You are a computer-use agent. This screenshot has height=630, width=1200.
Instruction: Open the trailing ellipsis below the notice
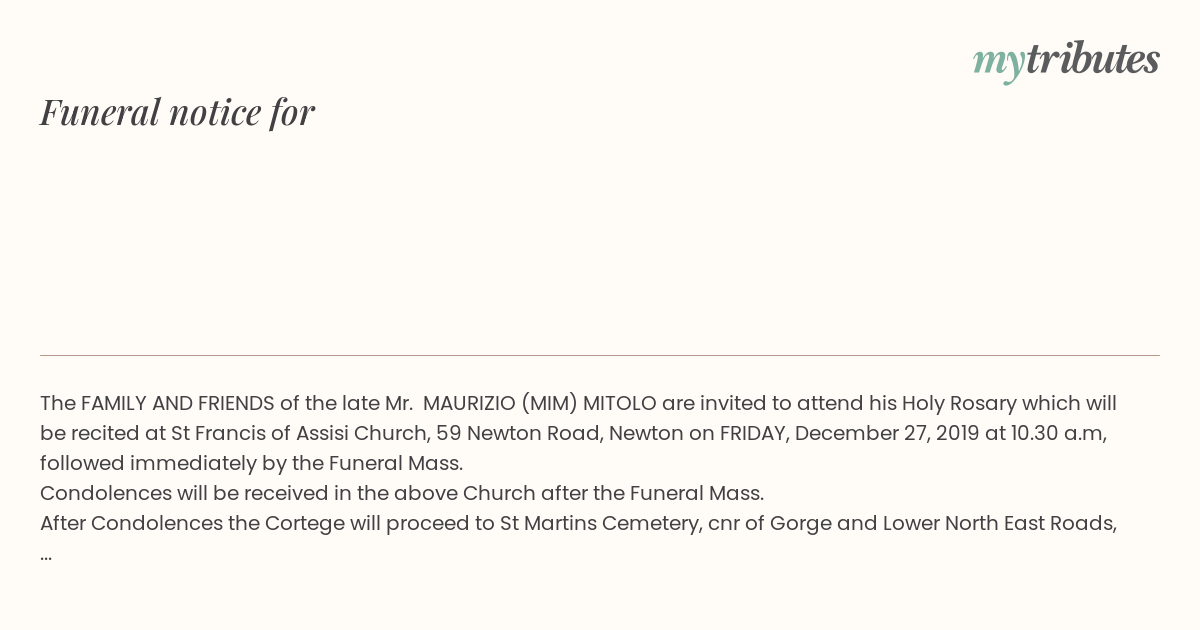pos(46,554)
